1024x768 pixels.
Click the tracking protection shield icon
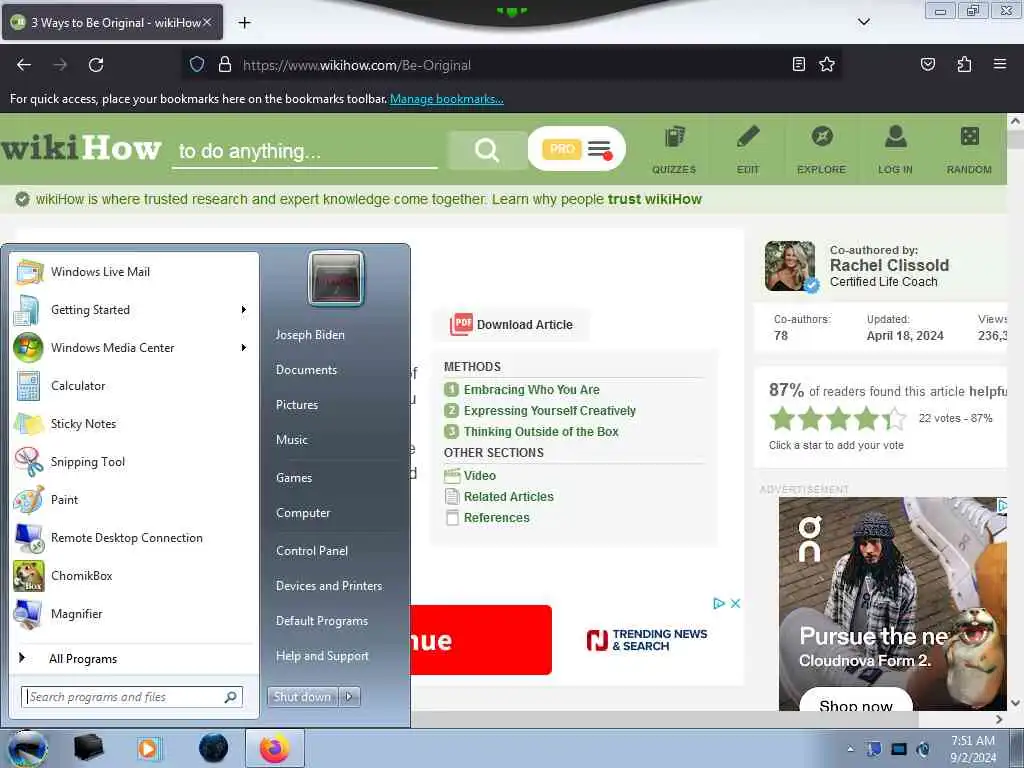point(197,65)
